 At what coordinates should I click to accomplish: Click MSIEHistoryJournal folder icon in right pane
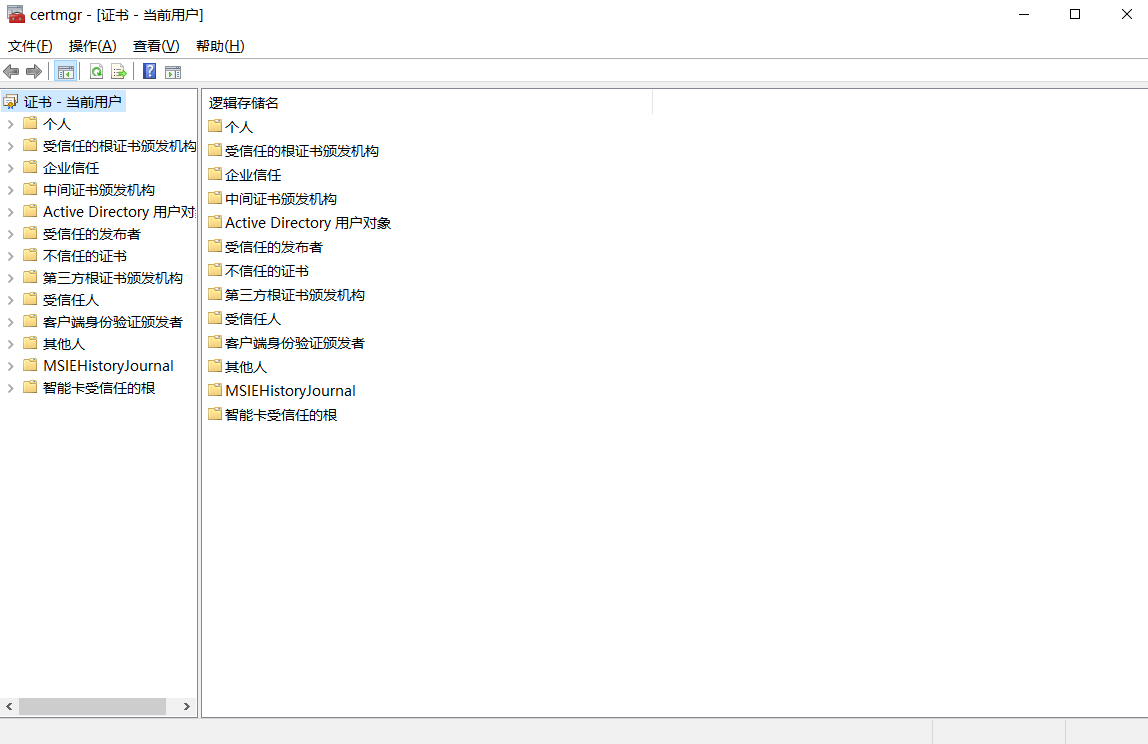click(x=215, y=390)
